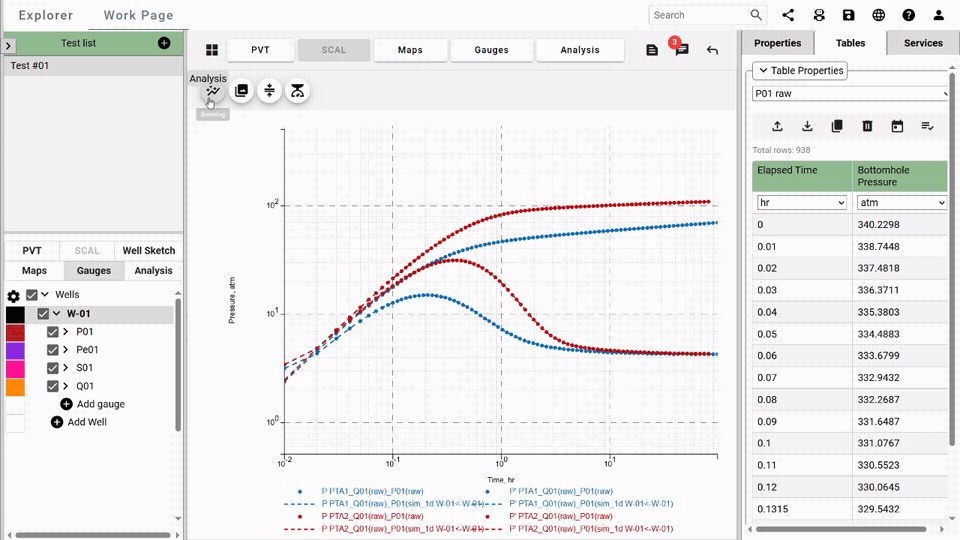Image resolution: width=960 pixels, height=540 pixels.
Task: Click the P01 red color swatch
Action: point(15,332)
